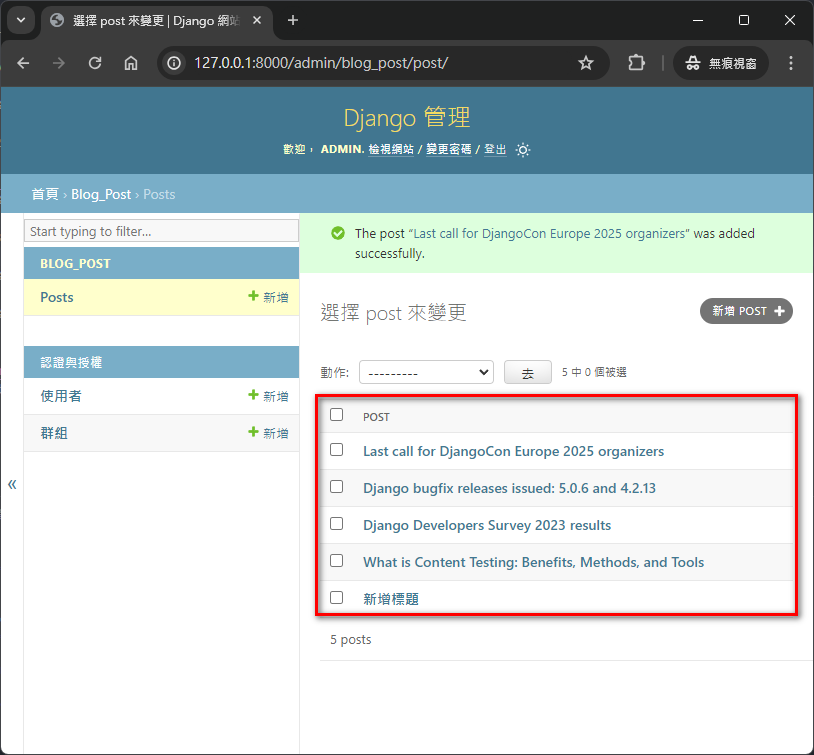
Task: Open the BLOG_POST sidebar section
Action: pyautogui.click(x=75, y=264)
